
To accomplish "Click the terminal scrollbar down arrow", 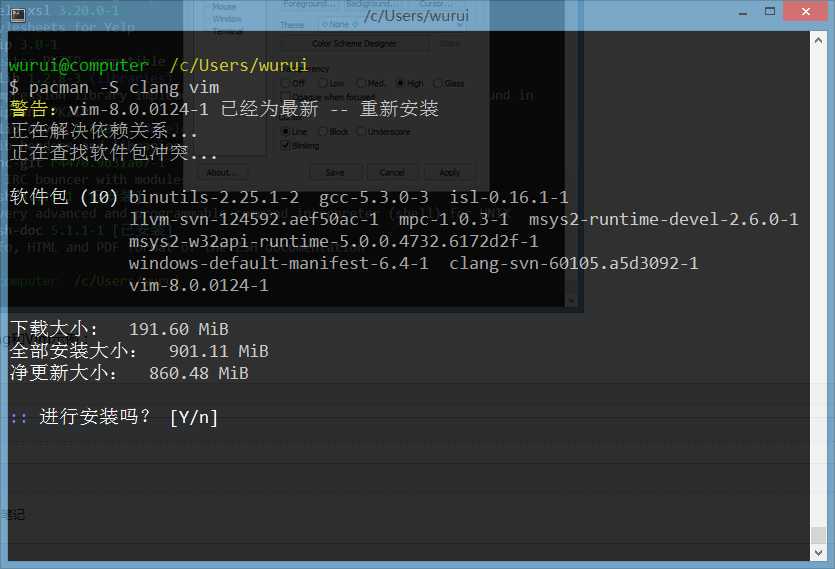I will 818,552.
